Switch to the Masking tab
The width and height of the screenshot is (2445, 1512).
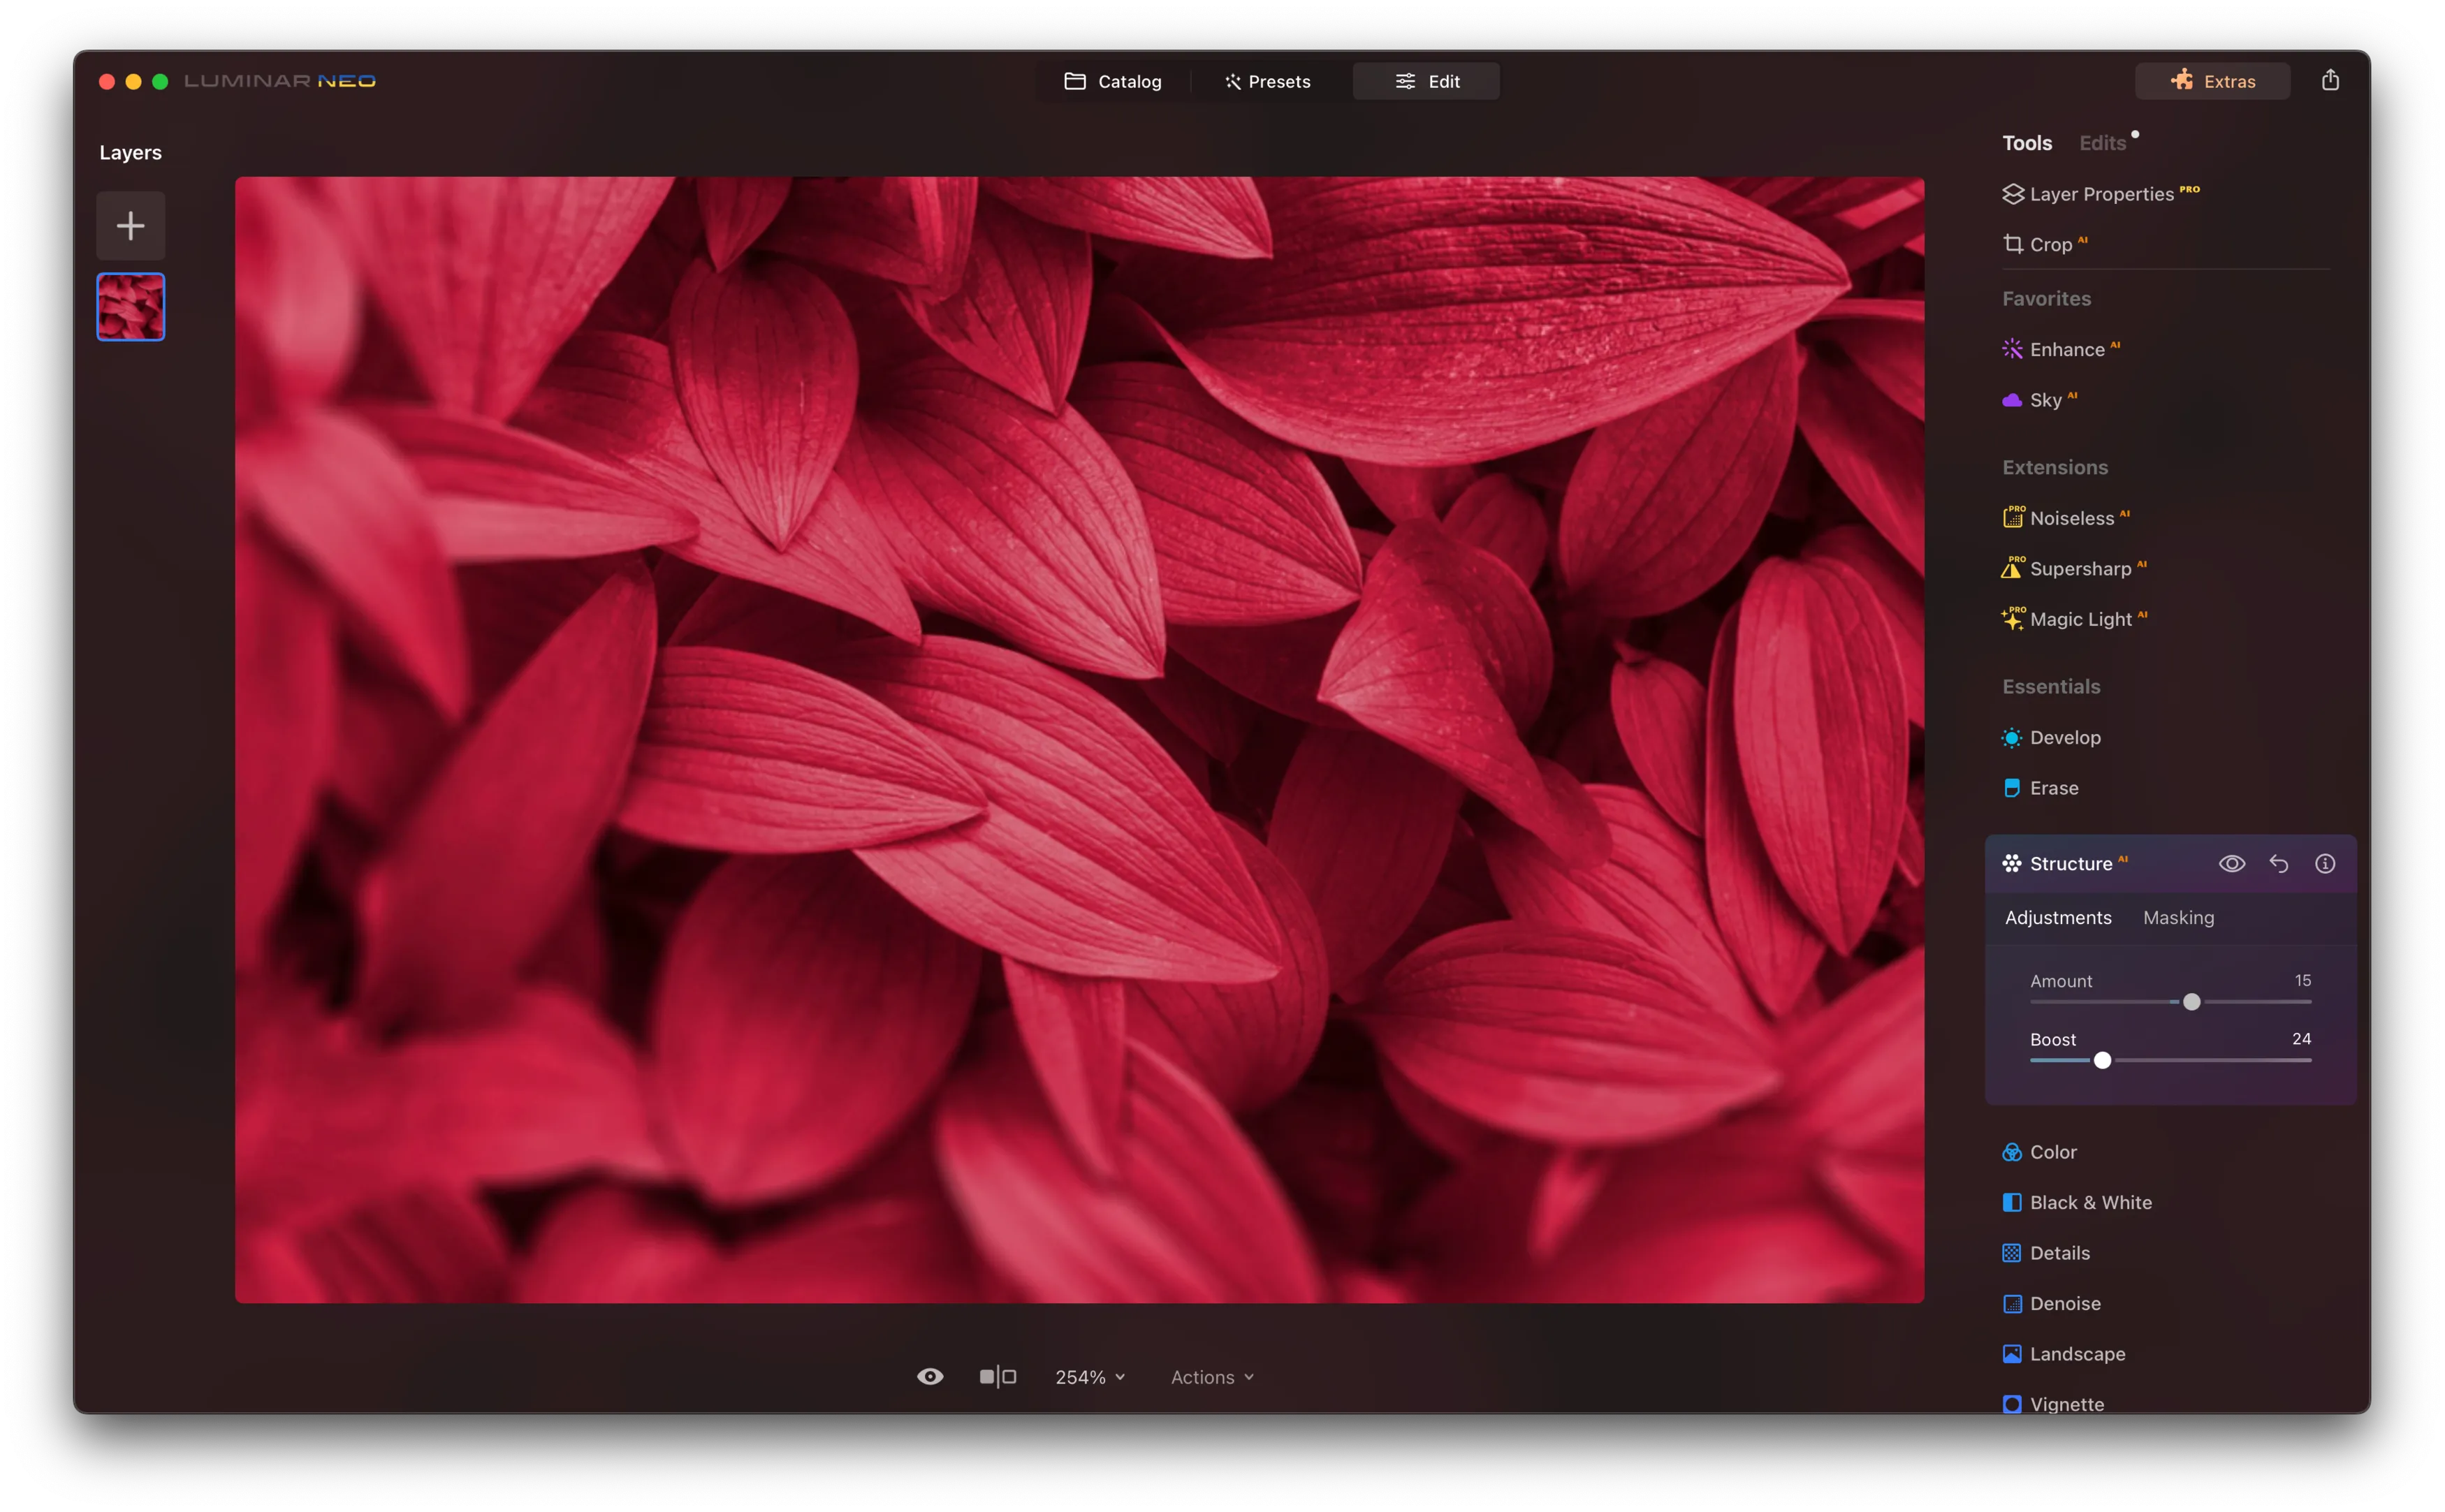(2177, 918)
